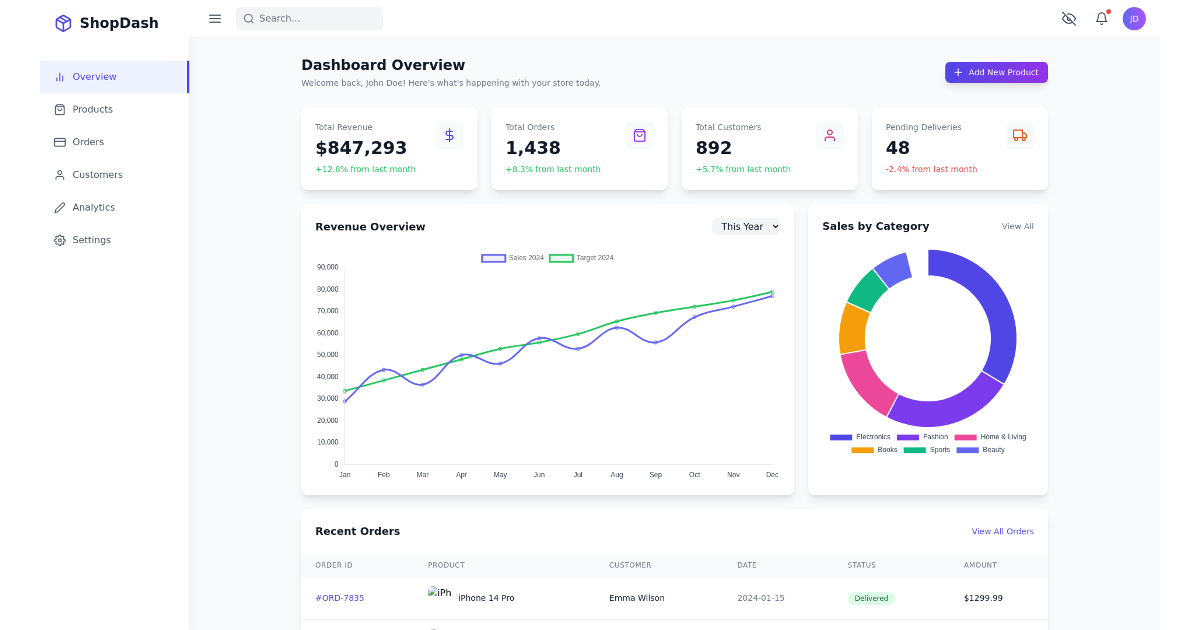Click the search field in the top bar
The width and height of the screenshot is (1200, 630).
click(x=308, y=18)
